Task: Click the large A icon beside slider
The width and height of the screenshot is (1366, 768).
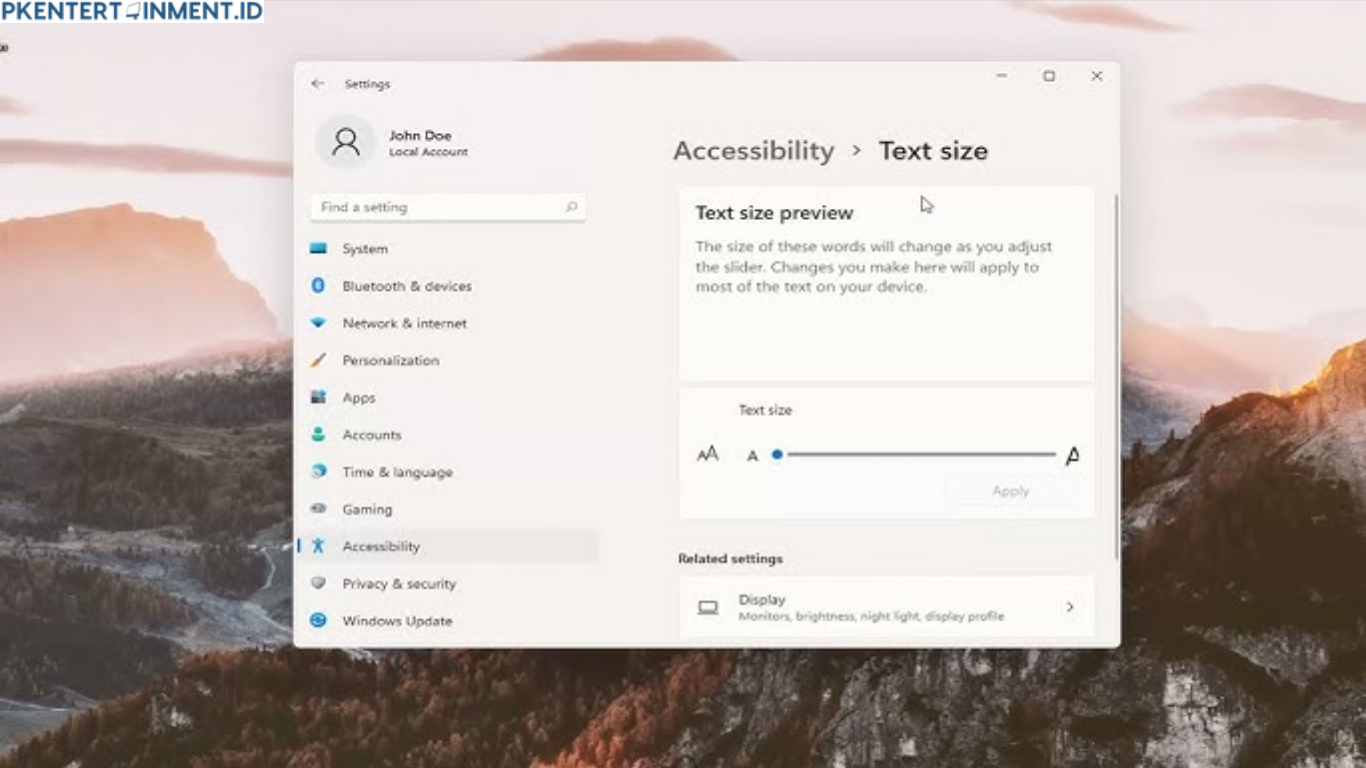Action: pos(1072,455)
